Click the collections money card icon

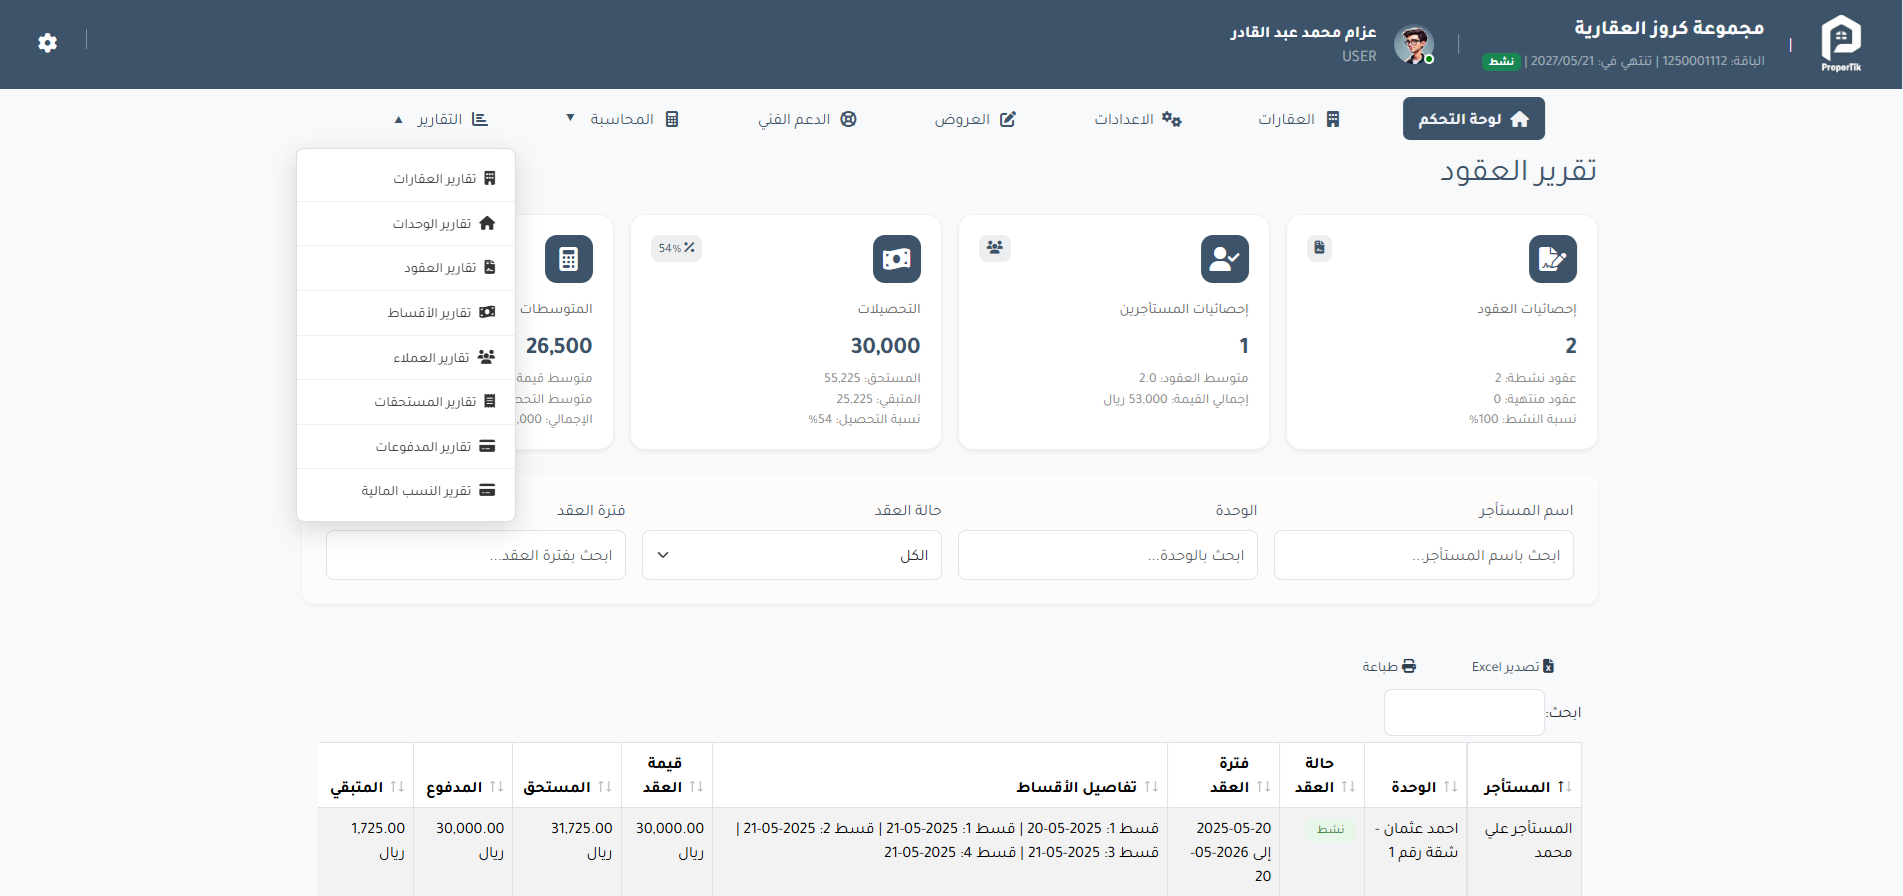coord(896,259)
